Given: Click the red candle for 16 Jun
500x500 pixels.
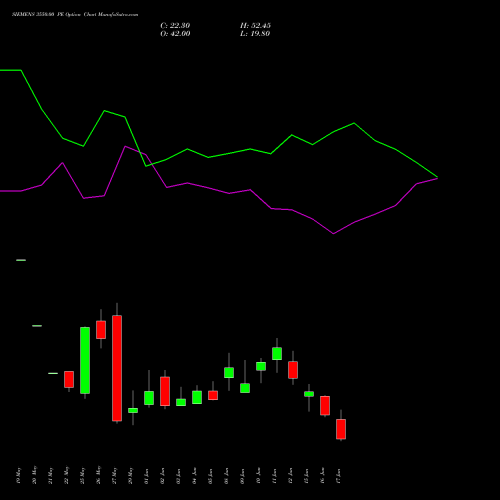Looking at the screenshot, I should coord(325,406).
